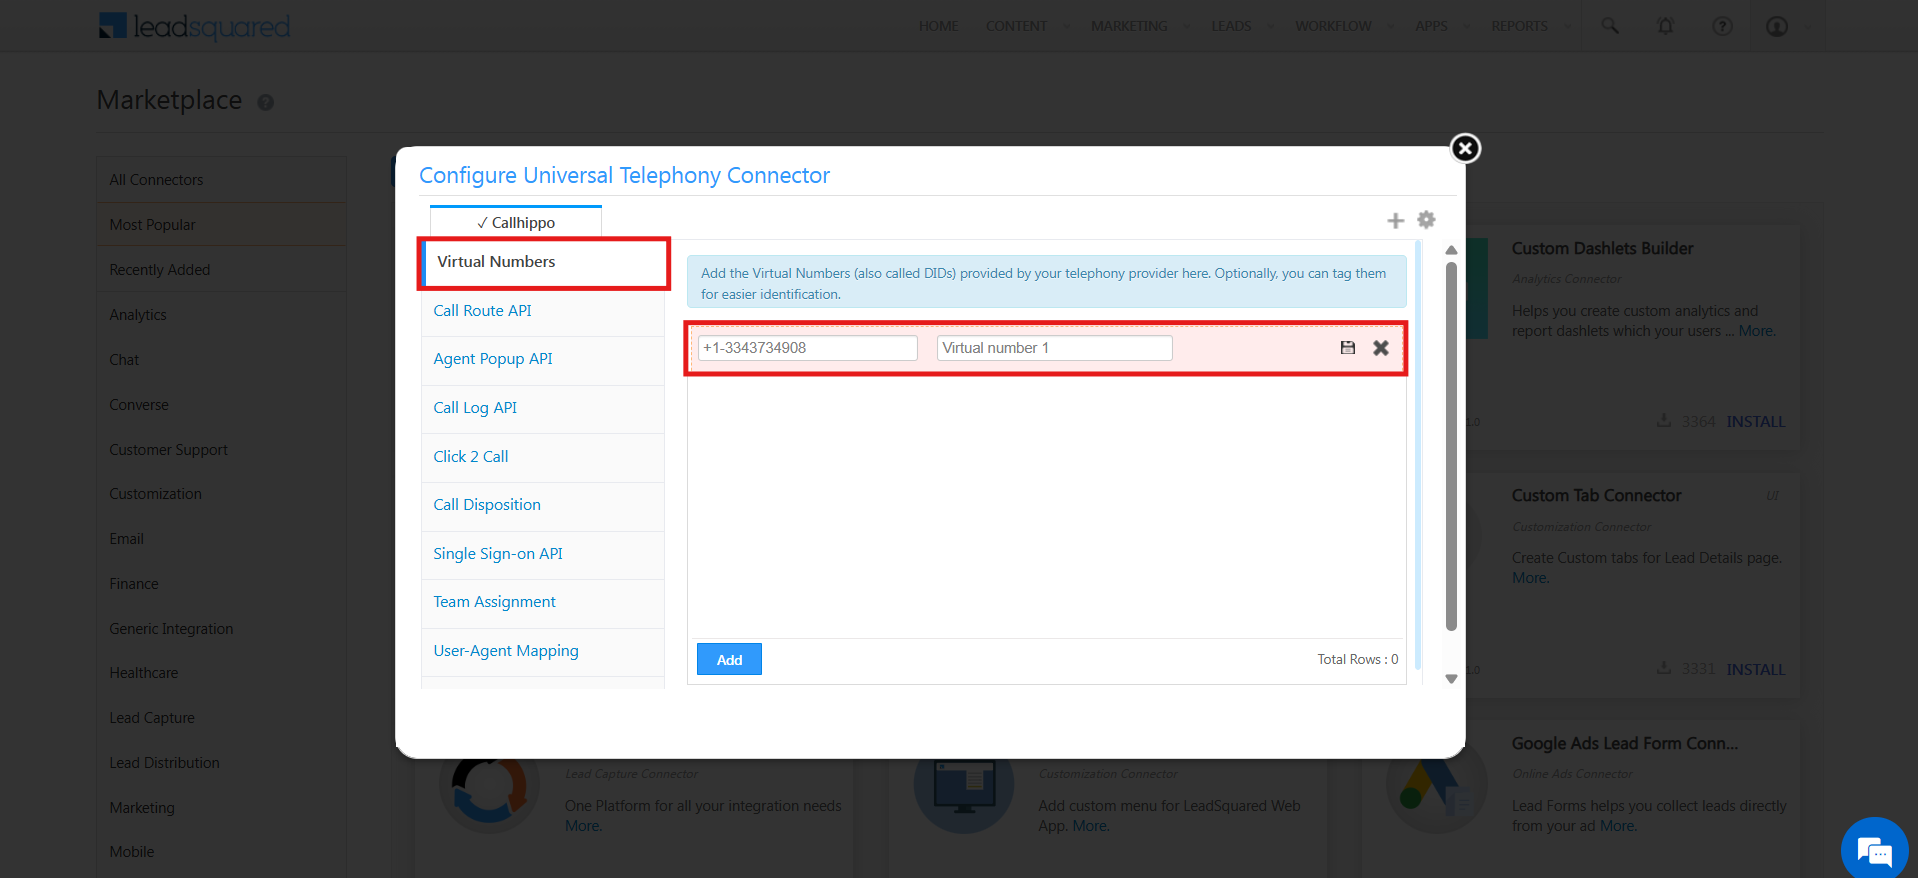Open the help question mark icon
Screen dimensions: 1918x878
1722,26
